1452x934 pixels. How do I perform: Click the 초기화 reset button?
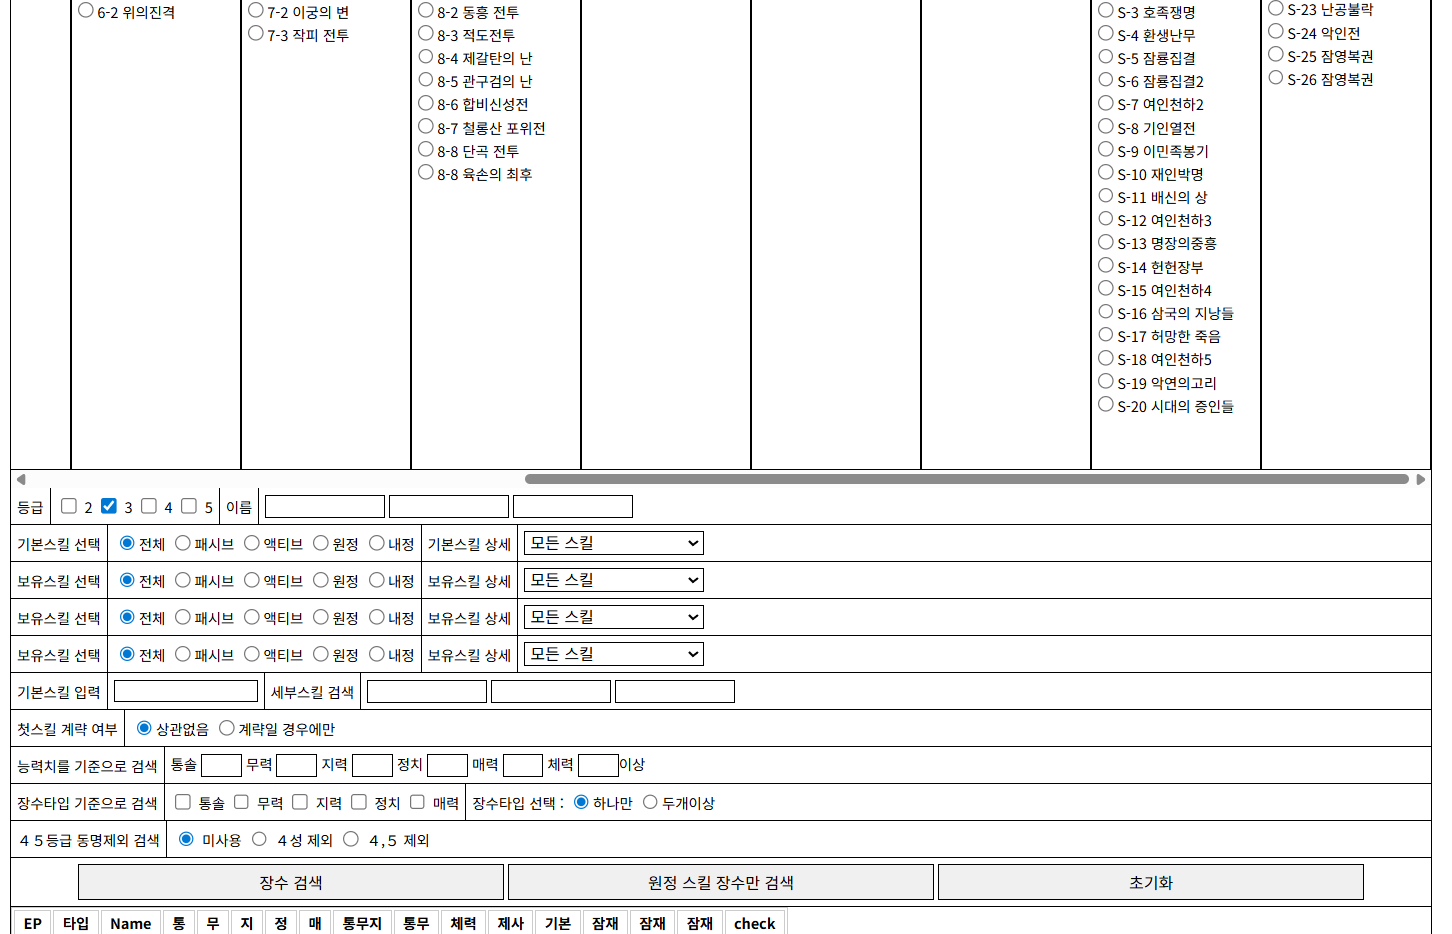[1150, 882]
